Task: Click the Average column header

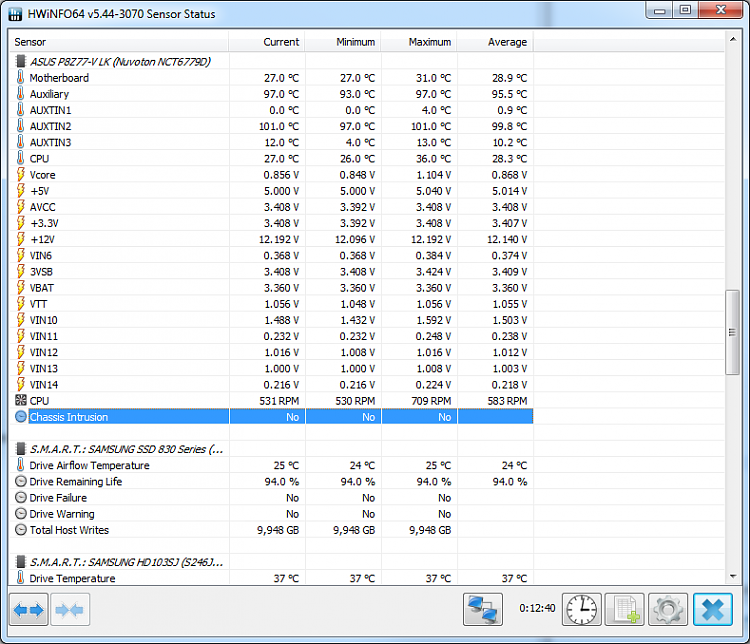Action: tap(495, 42)
